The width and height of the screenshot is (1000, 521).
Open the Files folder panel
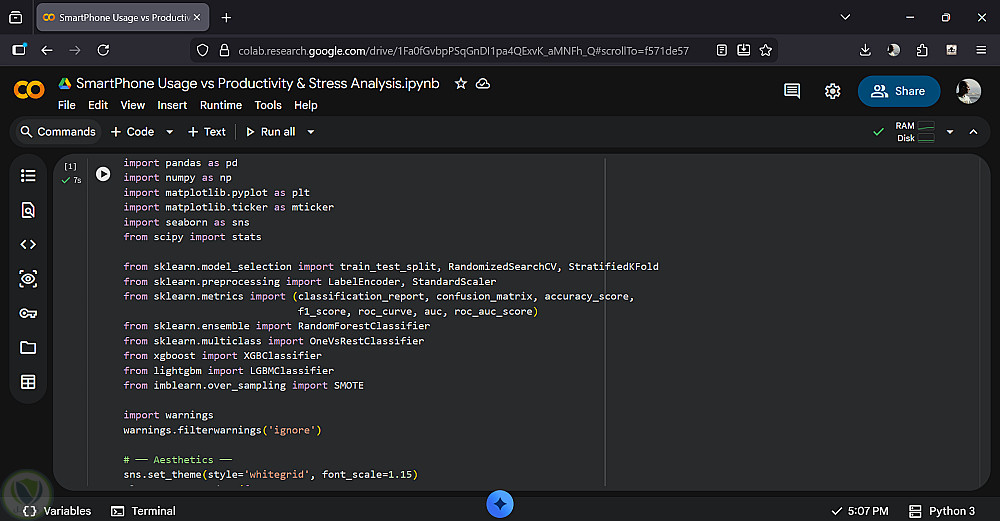(x=28, y=347)
